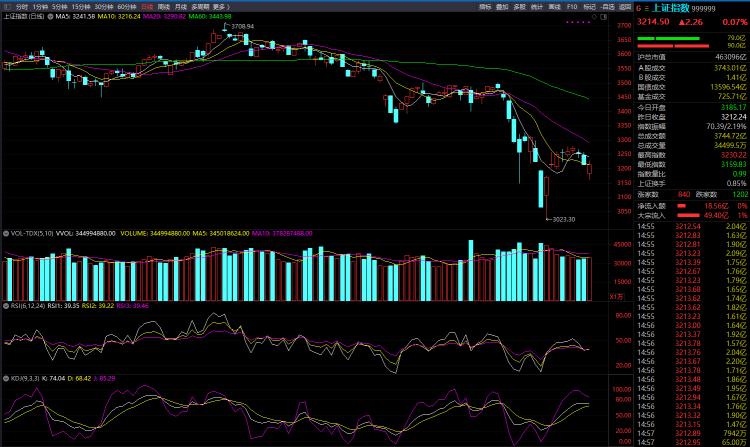
Task: Click the 标记 mark toolbar button
Action: pos(589,7)
